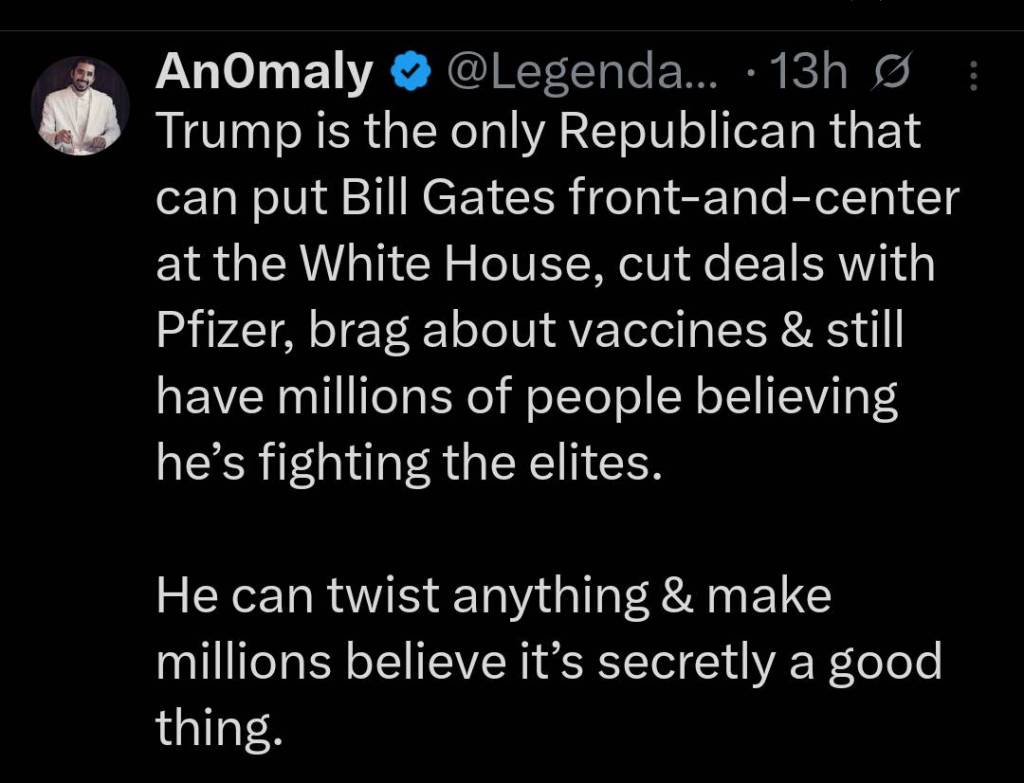Click the blue verified checkmark badge

coord(408,74)
